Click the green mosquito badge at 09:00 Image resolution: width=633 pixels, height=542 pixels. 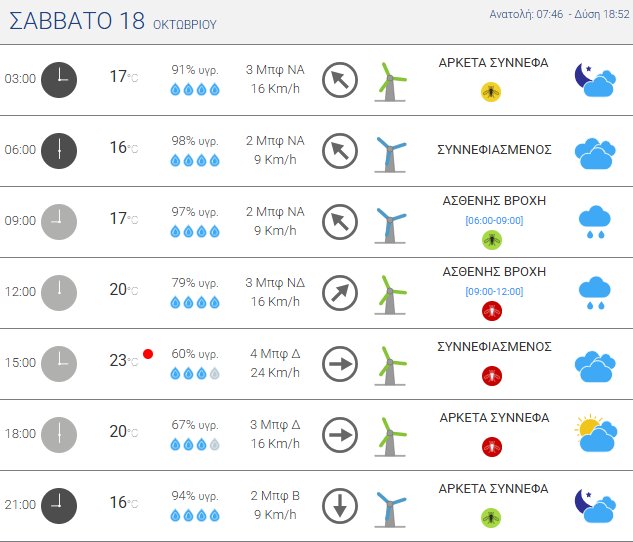click(x=491, y=240)
